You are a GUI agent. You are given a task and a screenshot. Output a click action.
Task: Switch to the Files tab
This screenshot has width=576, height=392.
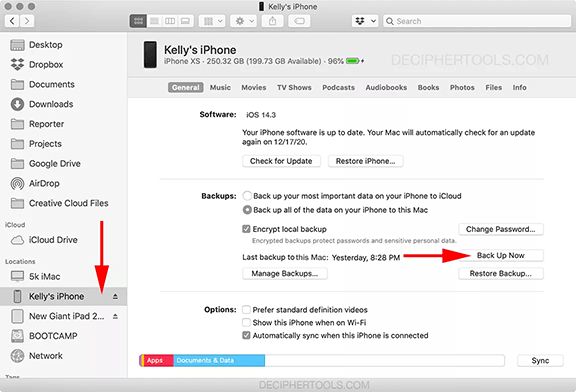tap(493, 87)
